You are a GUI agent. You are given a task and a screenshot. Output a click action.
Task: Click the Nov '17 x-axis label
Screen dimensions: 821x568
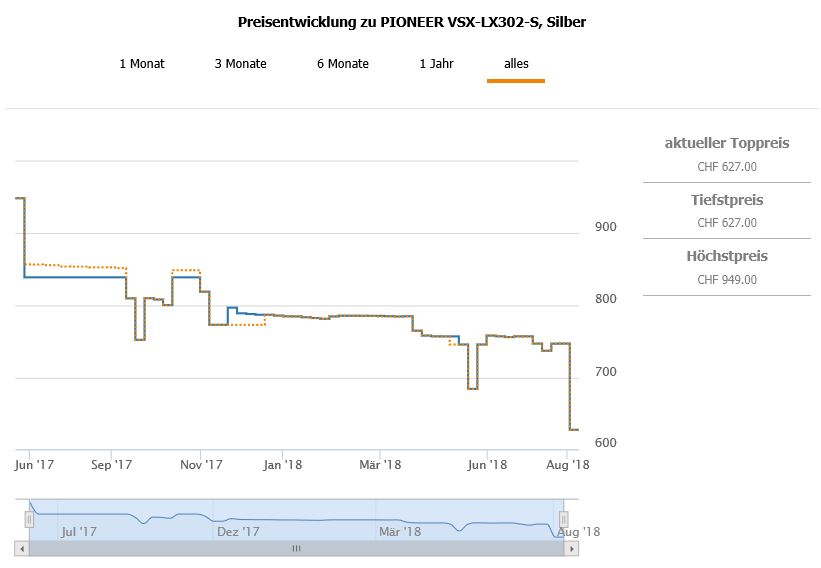coord(201,464)
